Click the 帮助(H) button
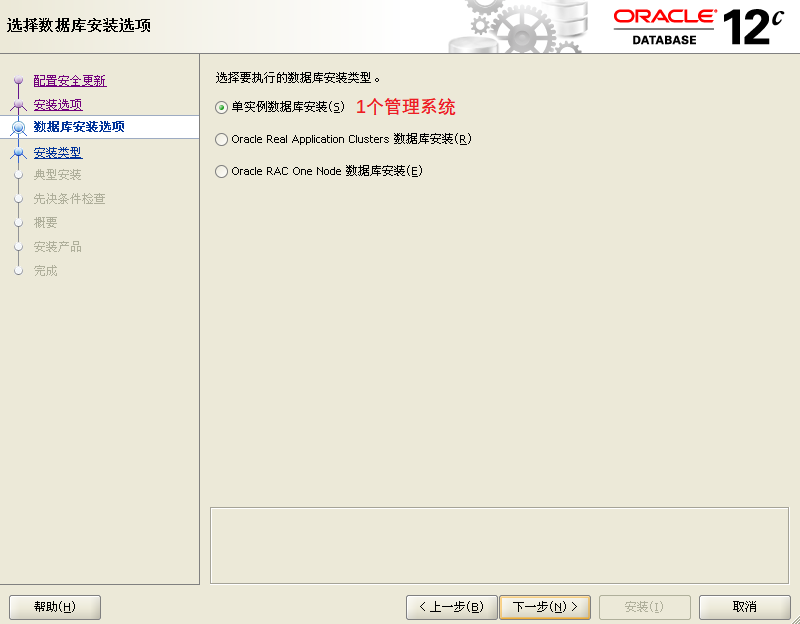This screenshot has height=624, width=800. click(x=55, y=607)
